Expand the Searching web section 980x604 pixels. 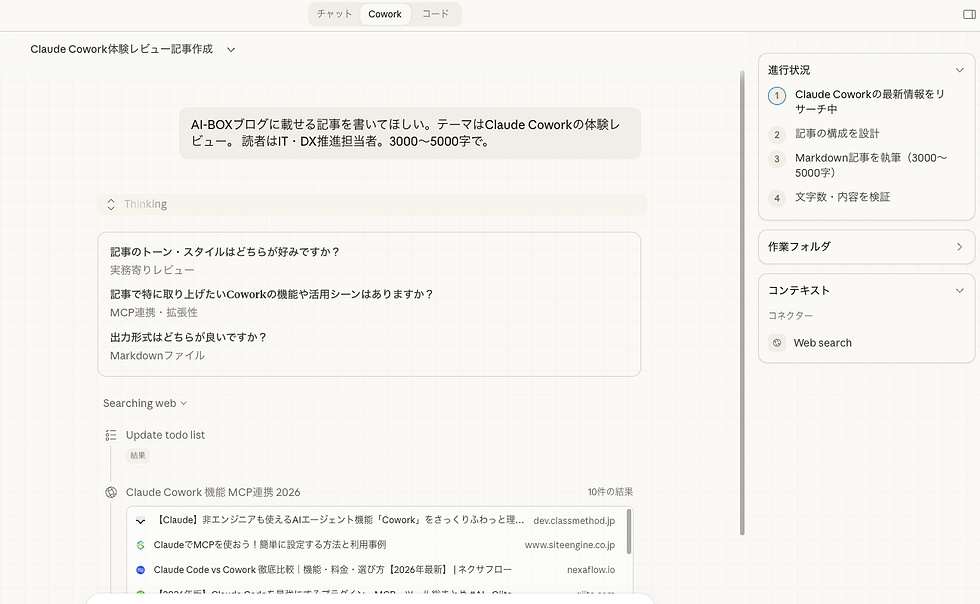point(145,403)
